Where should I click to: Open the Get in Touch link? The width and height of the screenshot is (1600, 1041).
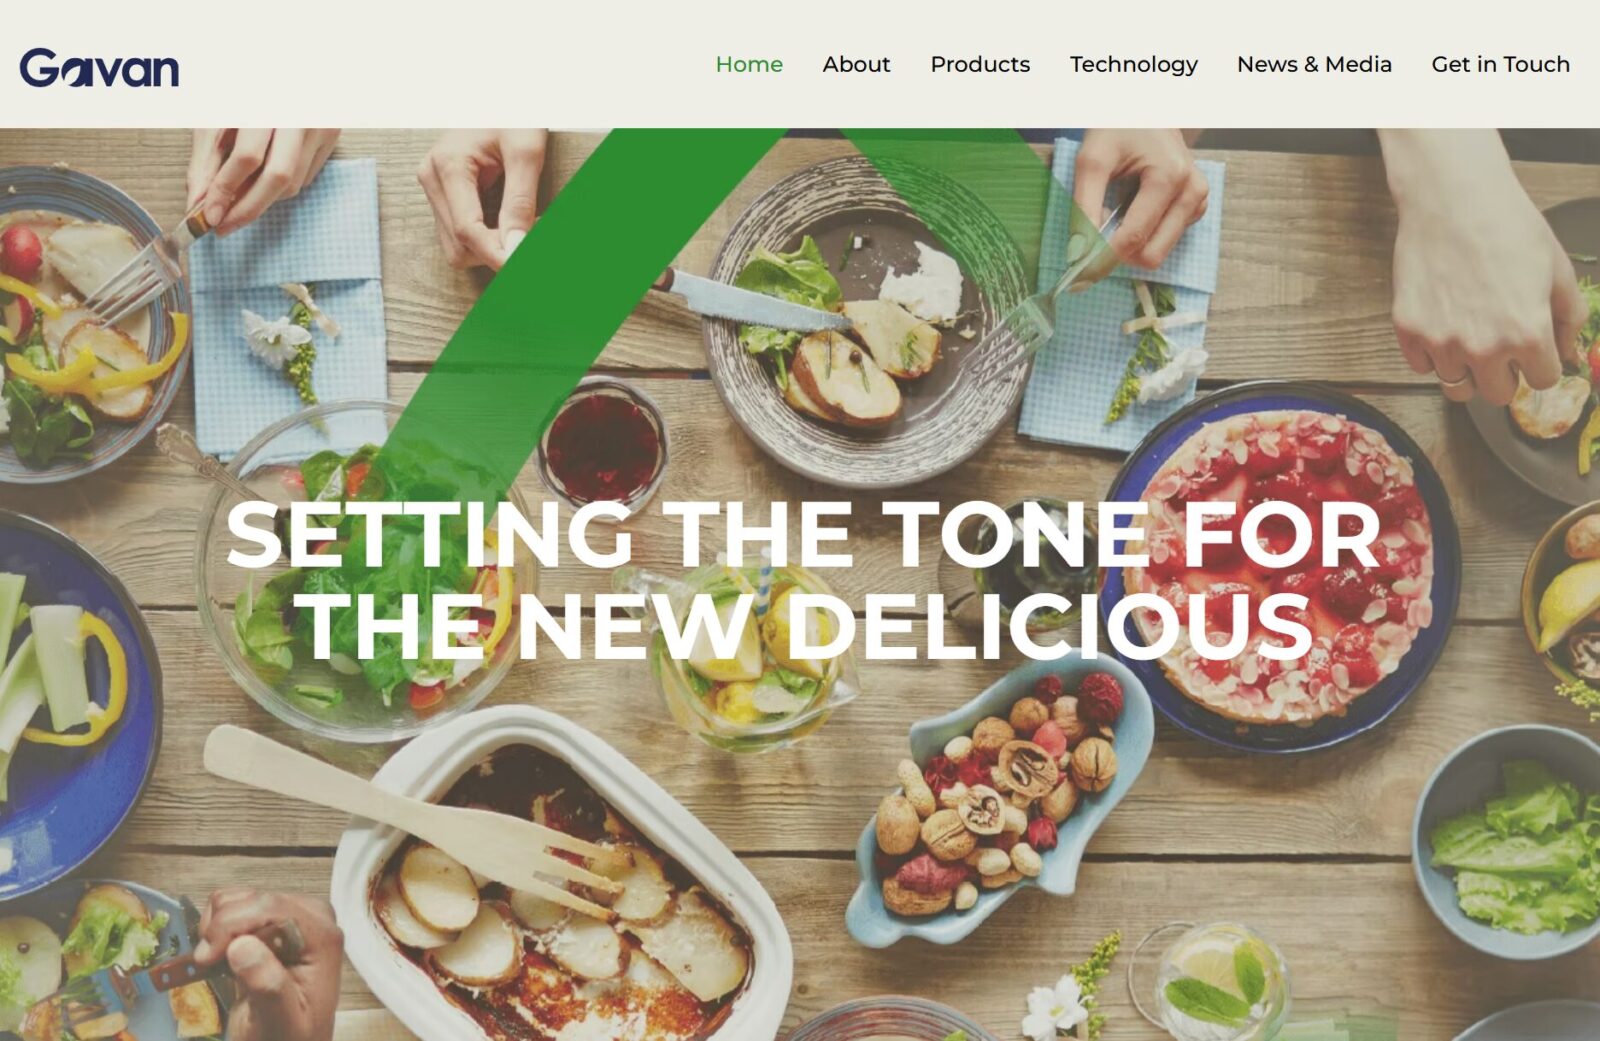point(1500,64)
